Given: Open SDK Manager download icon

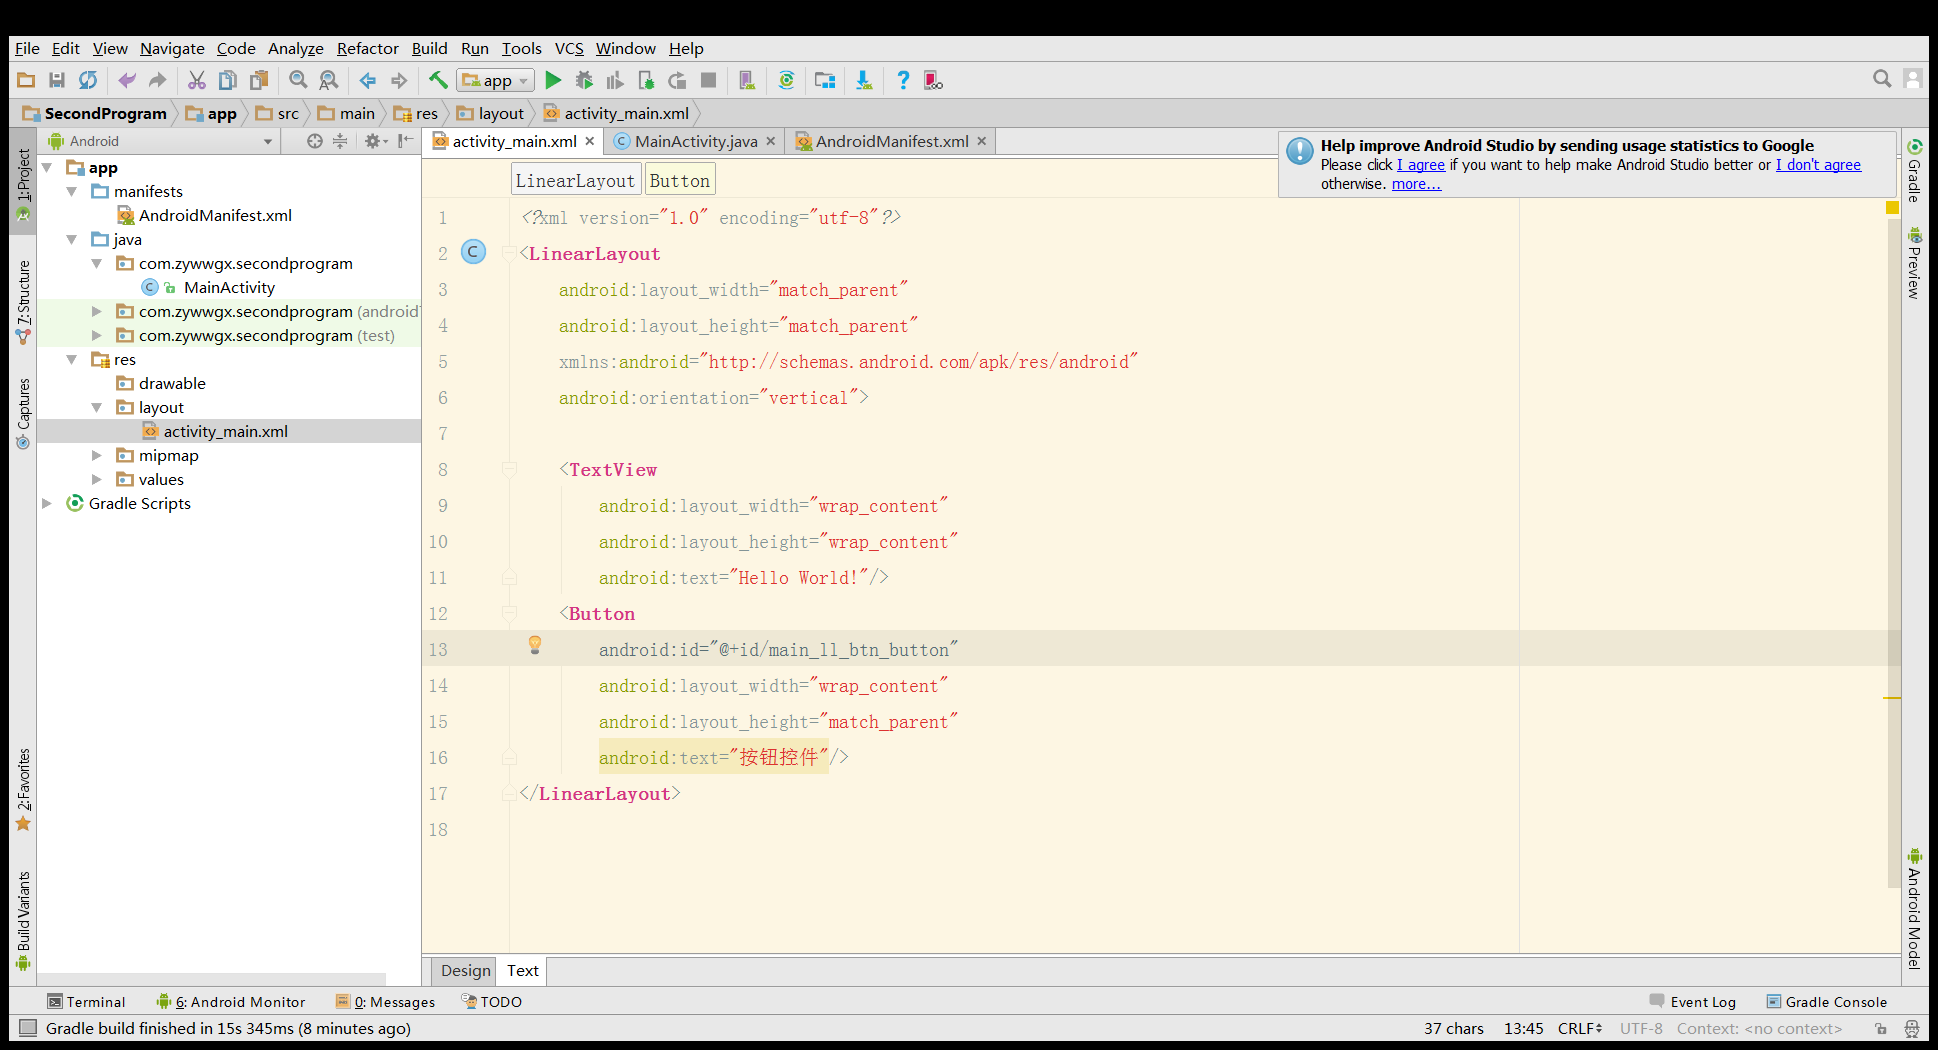Looking at the screenshot, I should pos(864,81).
